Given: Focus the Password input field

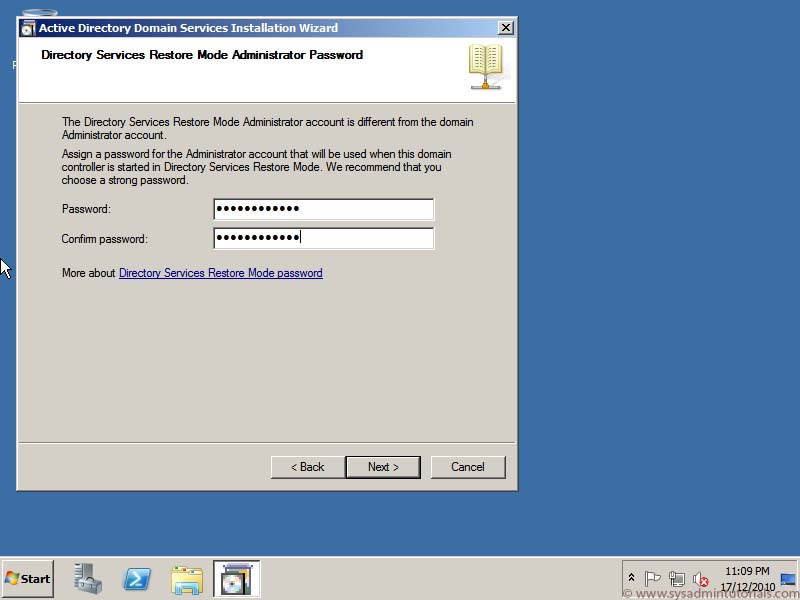Looking at the screenshot, I should tap(322, 209).
